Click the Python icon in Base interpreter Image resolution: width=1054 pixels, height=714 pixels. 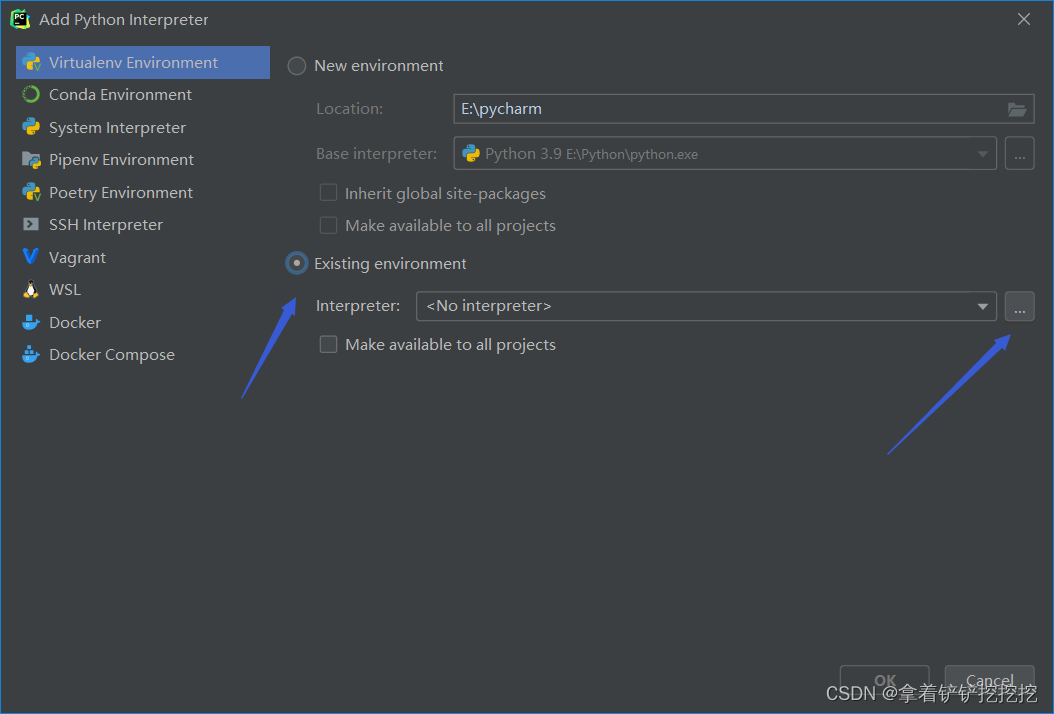tap(471, 154)
